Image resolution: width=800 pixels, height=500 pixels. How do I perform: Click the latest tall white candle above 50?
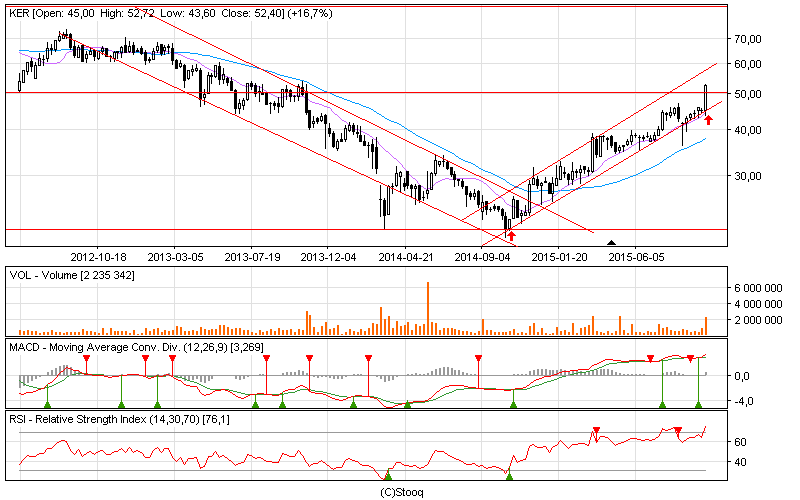coord(706,97)
